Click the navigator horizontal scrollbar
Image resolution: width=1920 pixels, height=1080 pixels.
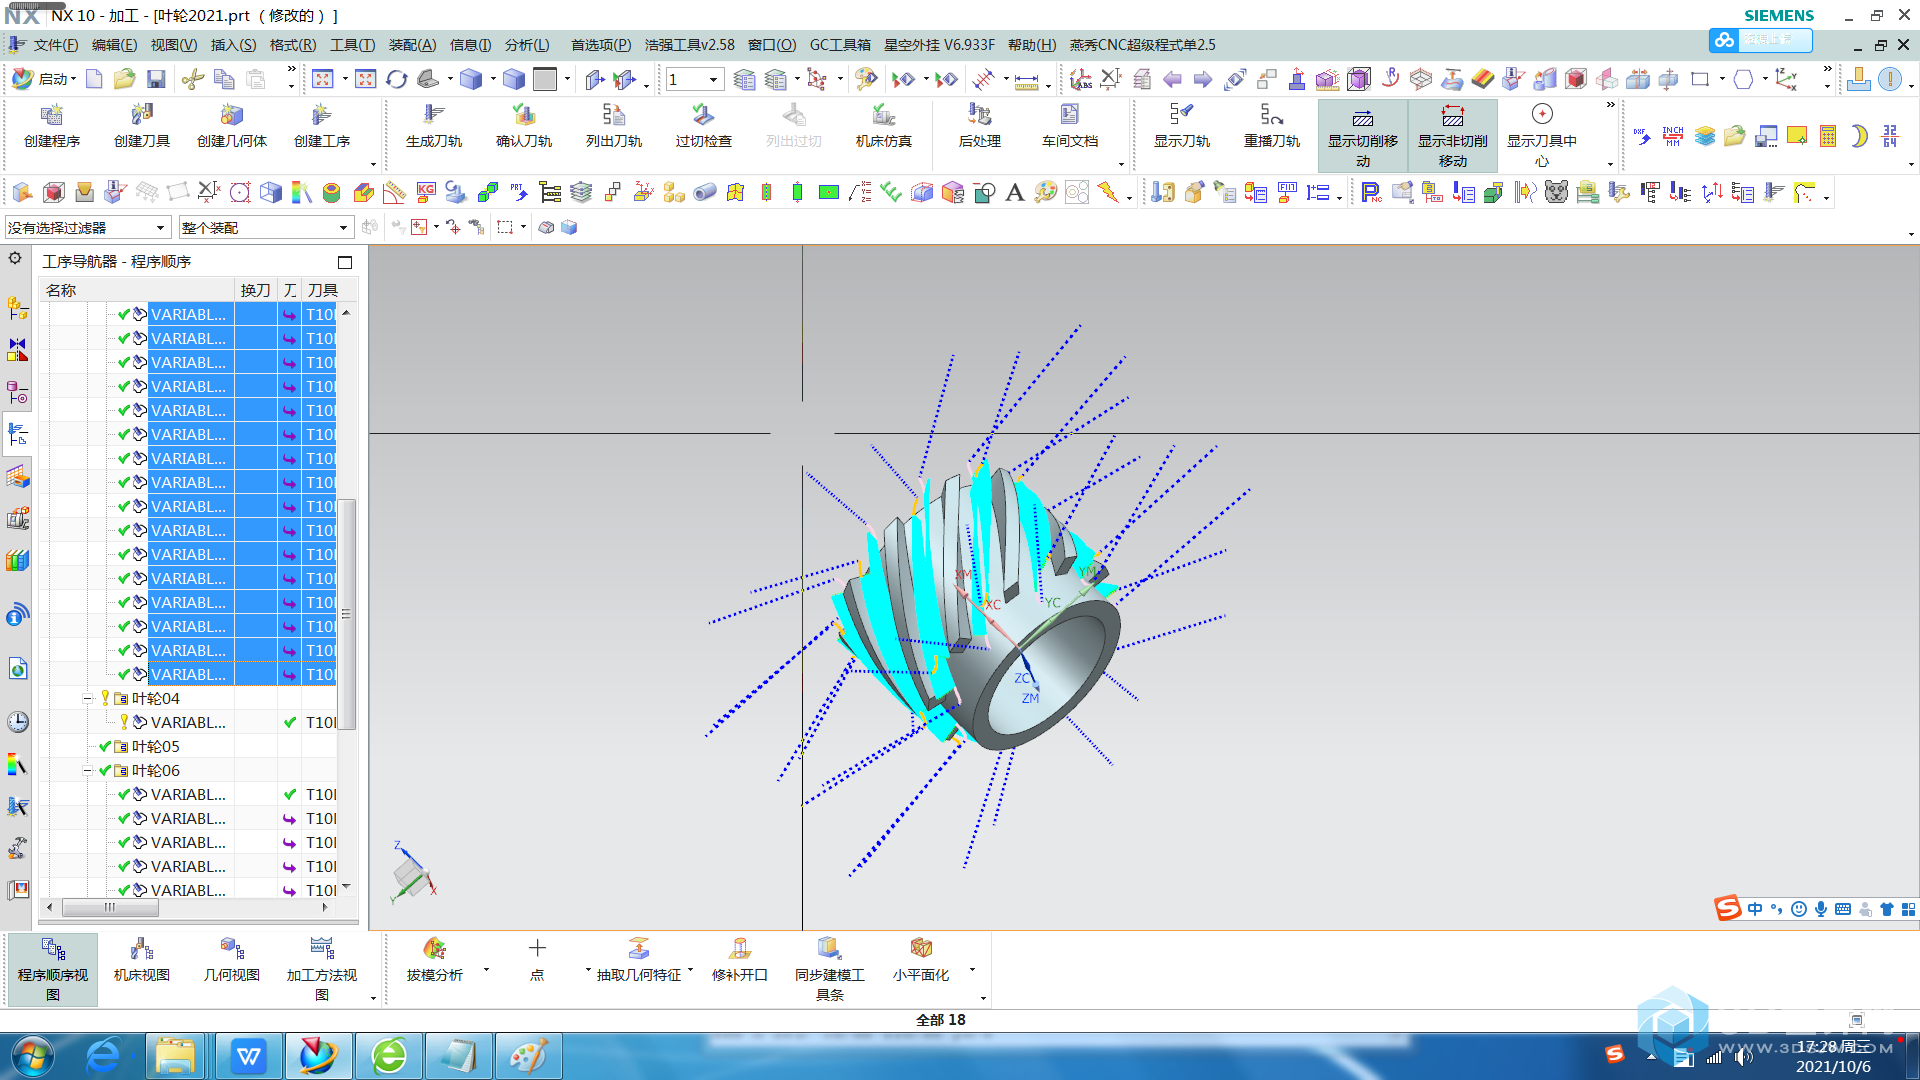coord(110,908)
